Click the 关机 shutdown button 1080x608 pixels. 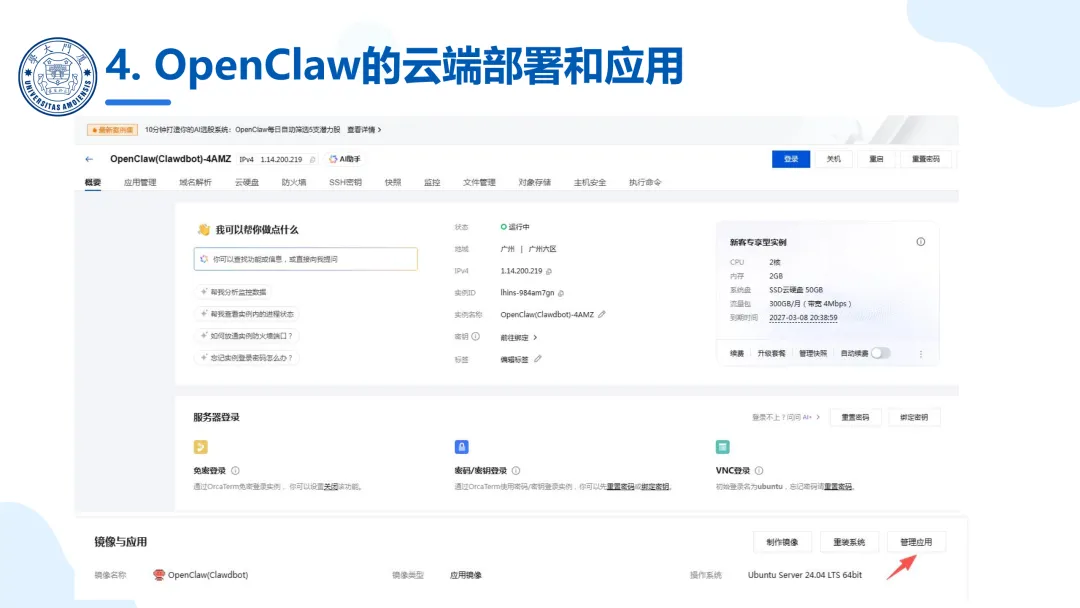pyautogui.click(x=833, y=159)
